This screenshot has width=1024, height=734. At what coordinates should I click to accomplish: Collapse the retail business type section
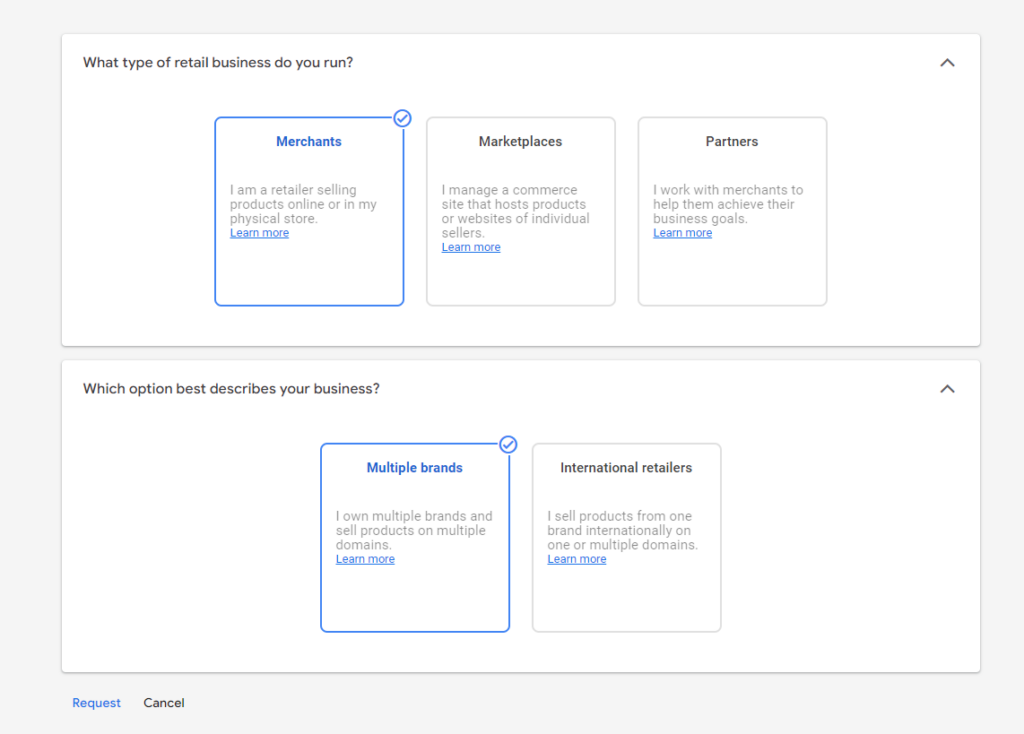click(947, 63)
